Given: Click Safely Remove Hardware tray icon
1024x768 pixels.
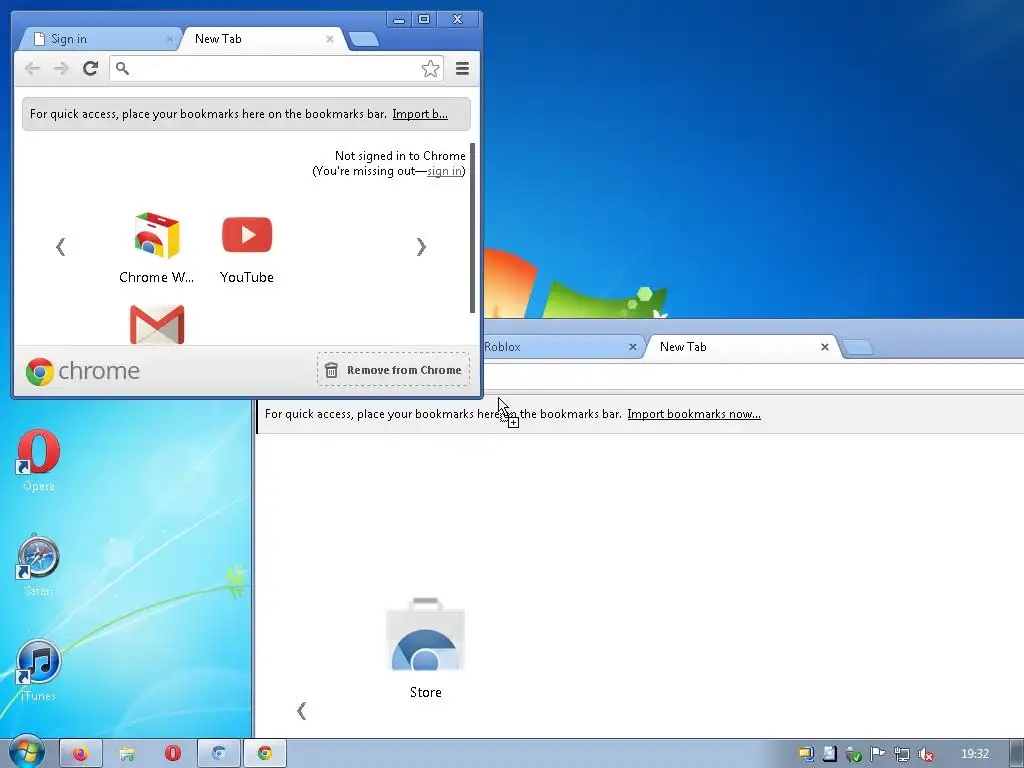Looking at the screenshot, I should pos(853,754).
